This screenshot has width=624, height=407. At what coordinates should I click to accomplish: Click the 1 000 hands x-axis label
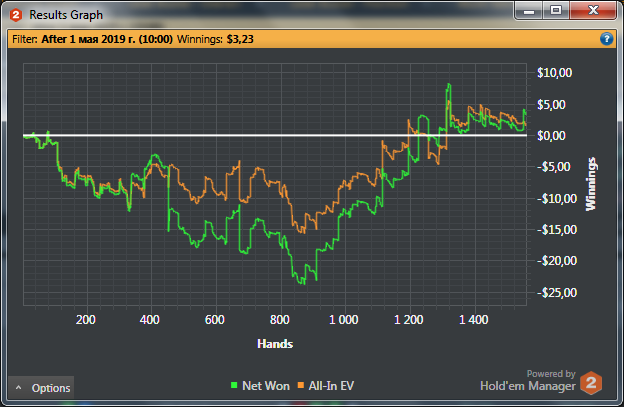[x=343, y=319]
